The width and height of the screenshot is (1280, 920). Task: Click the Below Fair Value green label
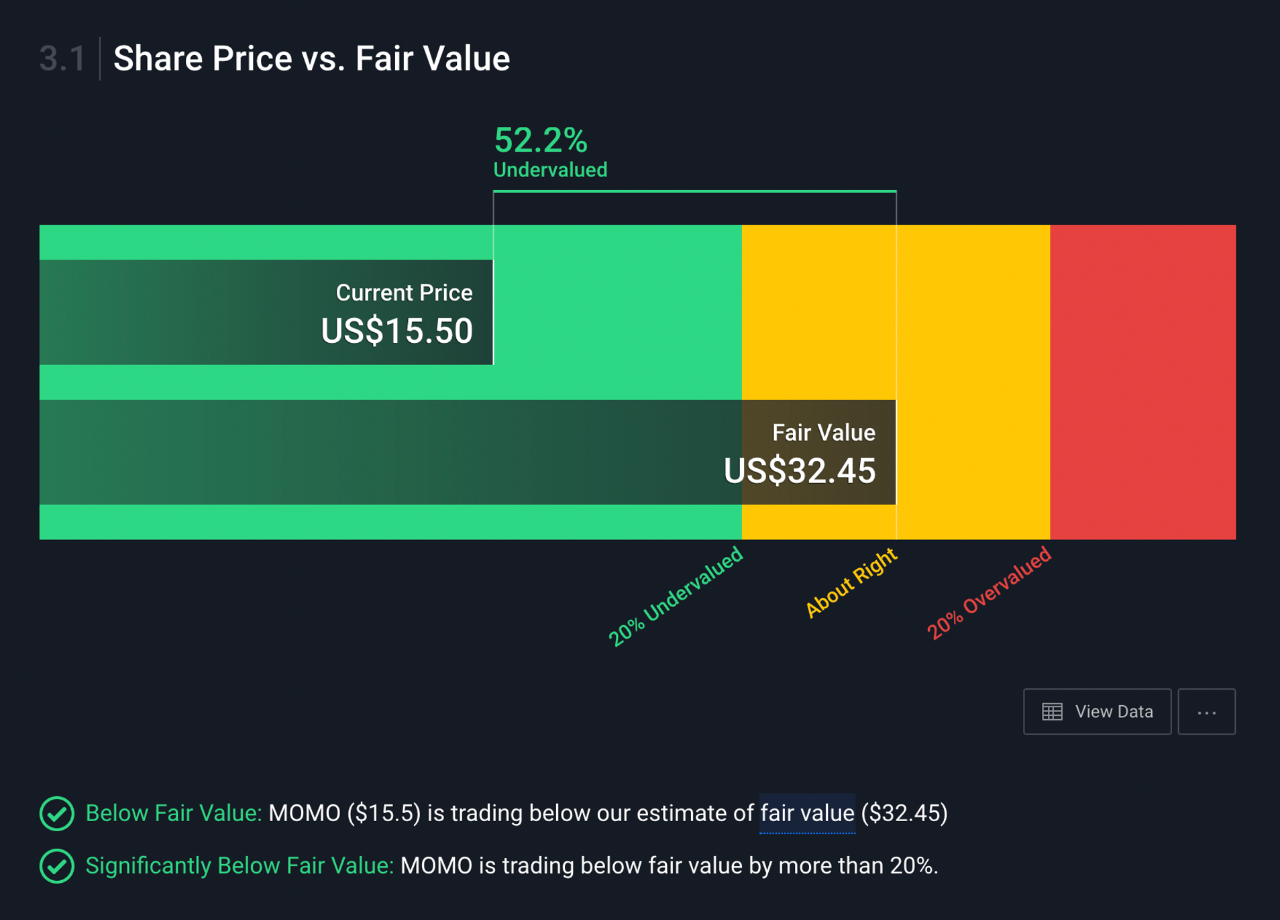(x=174, y=814)
